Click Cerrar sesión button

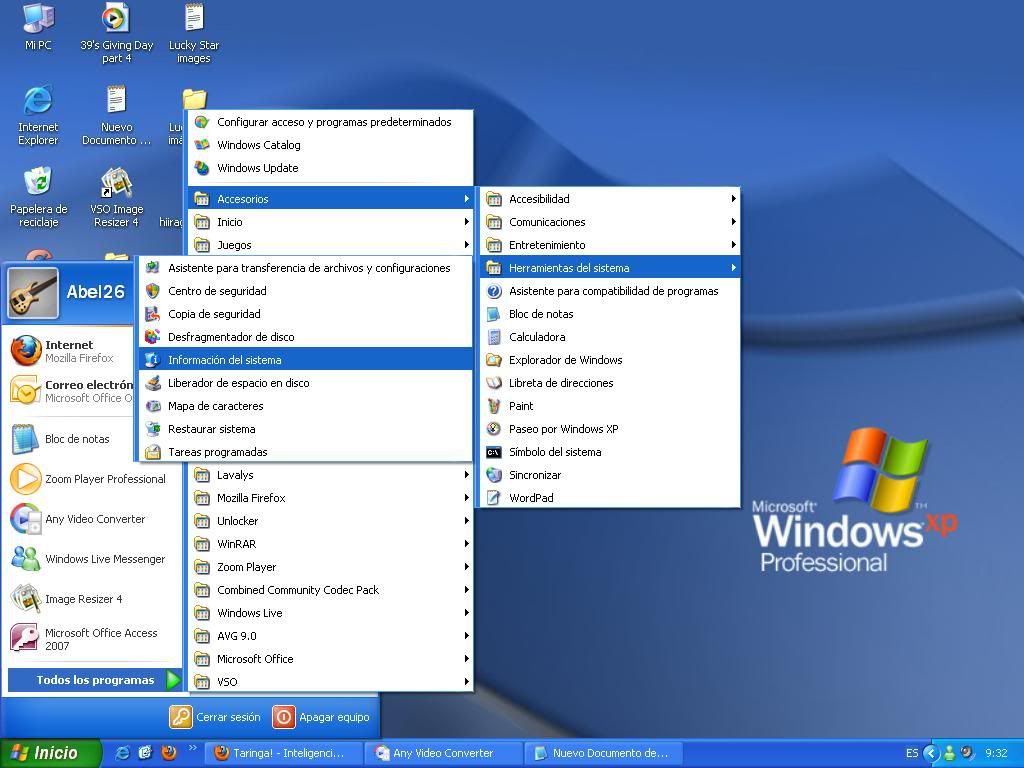tap(215, 717)
